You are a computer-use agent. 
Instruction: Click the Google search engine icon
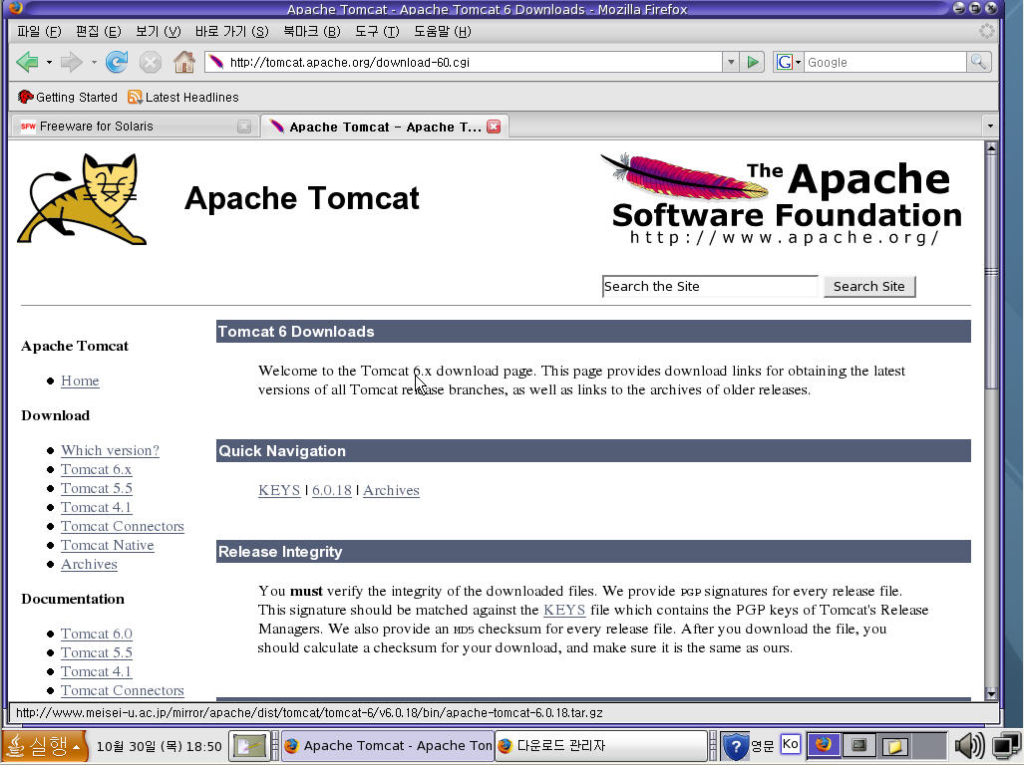pos(784,62)
